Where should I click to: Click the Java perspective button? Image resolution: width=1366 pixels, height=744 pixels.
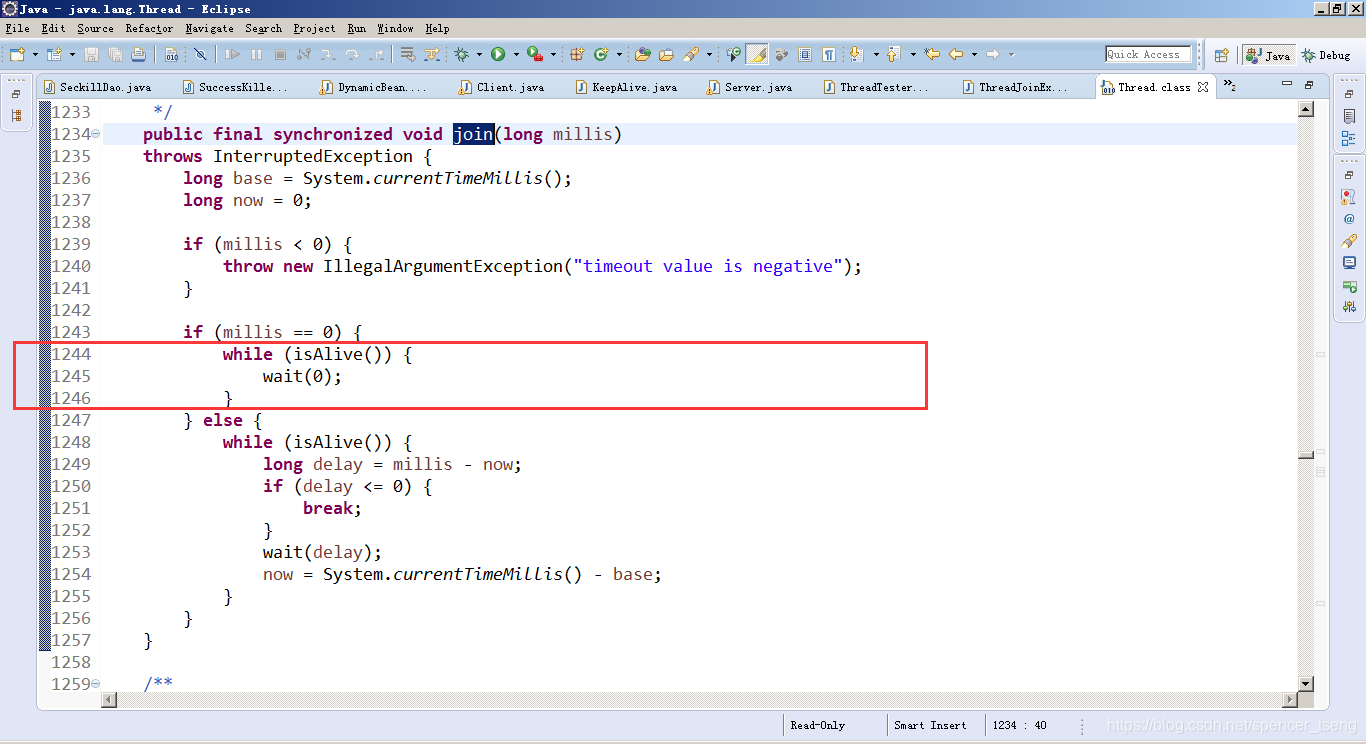coord(1268,54)
